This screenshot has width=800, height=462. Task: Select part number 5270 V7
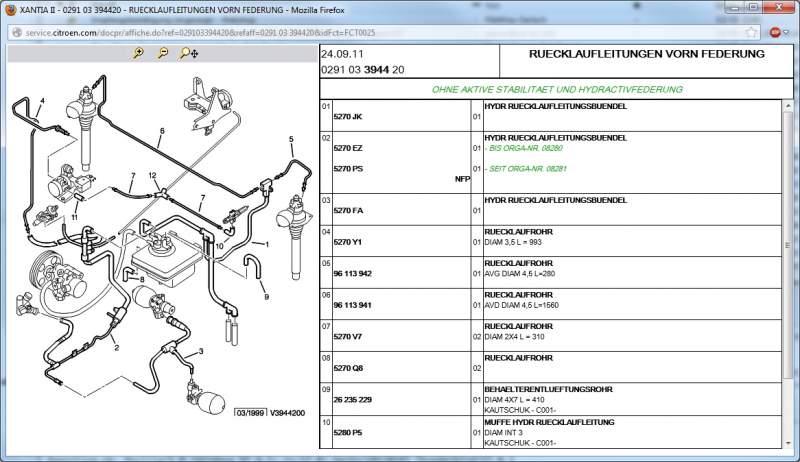pos(347,337)
